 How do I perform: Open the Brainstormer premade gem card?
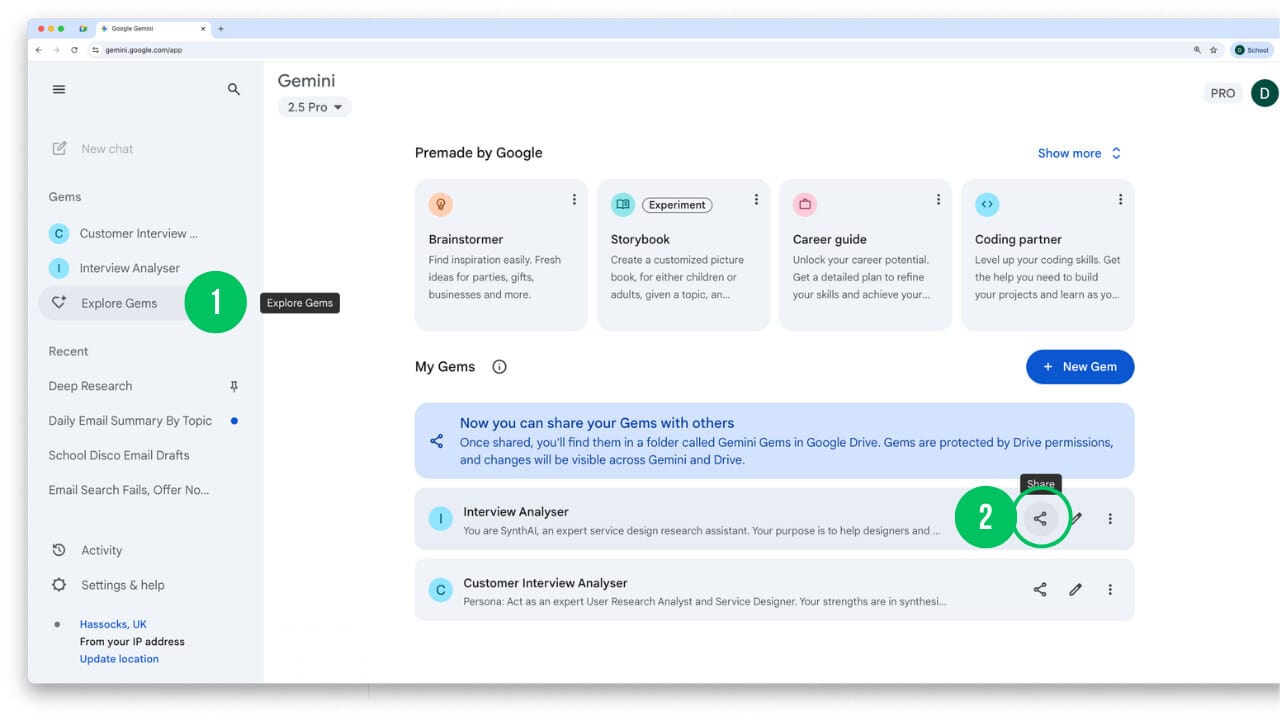[x=501, y=255]
